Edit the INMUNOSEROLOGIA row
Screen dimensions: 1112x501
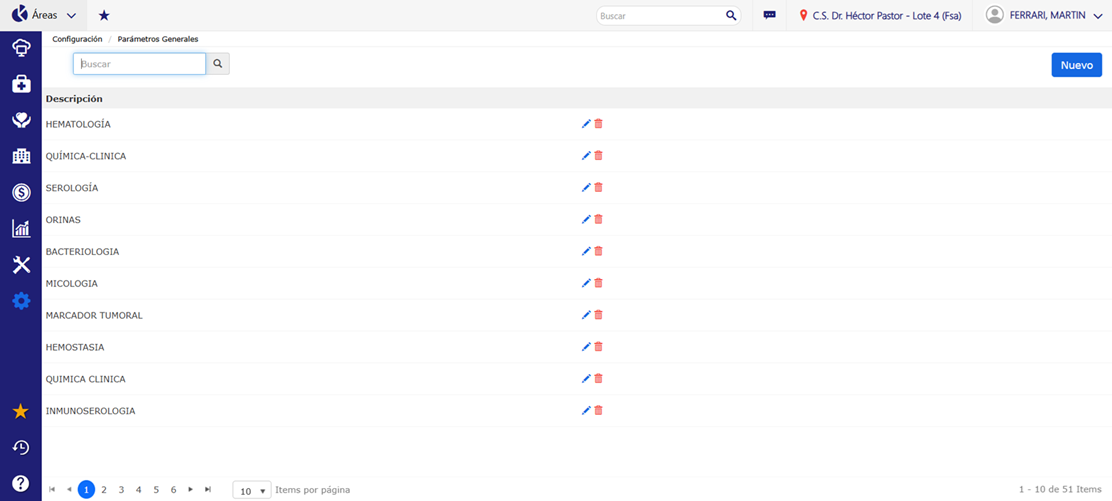586,411
